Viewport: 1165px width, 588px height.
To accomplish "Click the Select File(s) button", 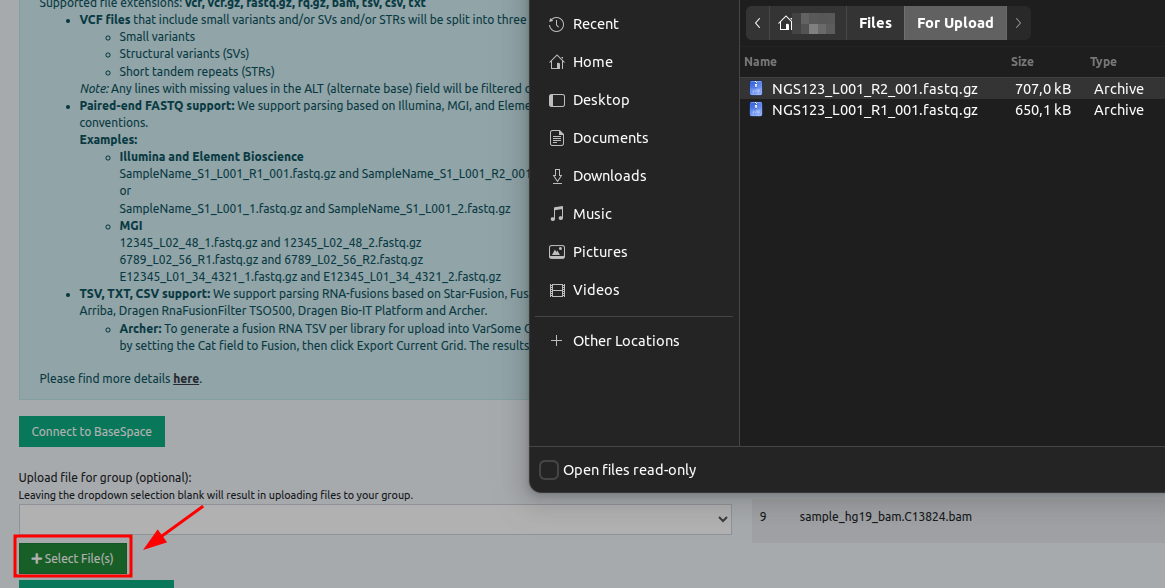I will point(73,558).
